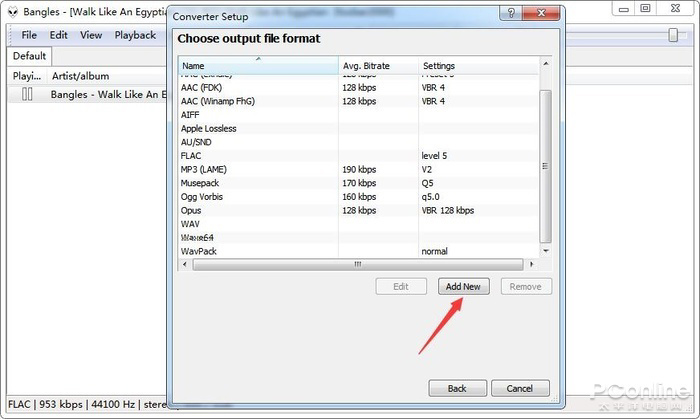Open the Playback menu
Screen dimensions: 700x419
pyautogui.click(x=135, y=35)
